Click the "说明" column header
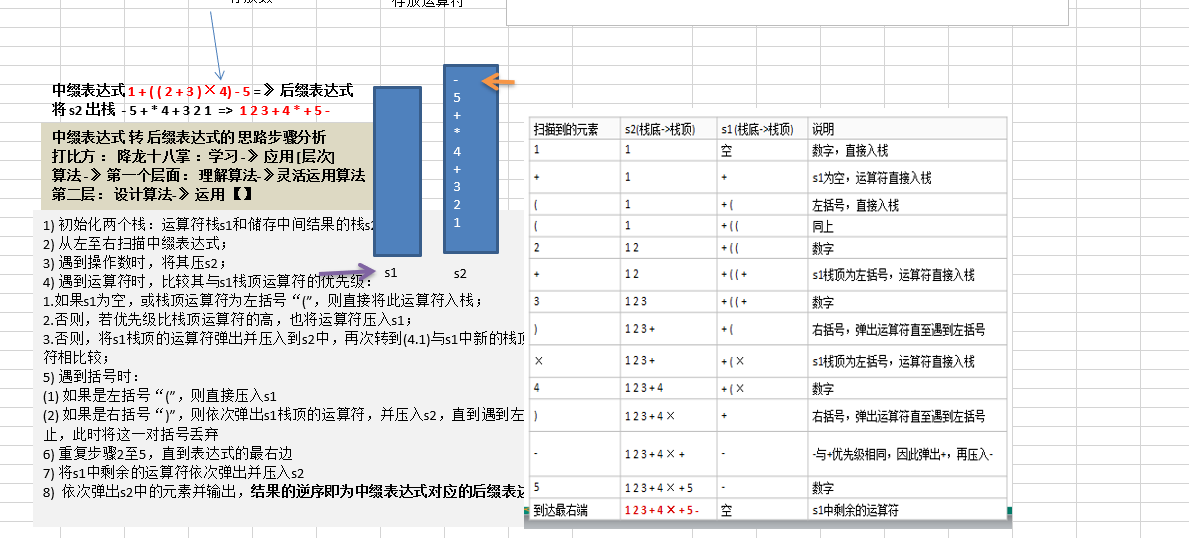 pos(823,129)
